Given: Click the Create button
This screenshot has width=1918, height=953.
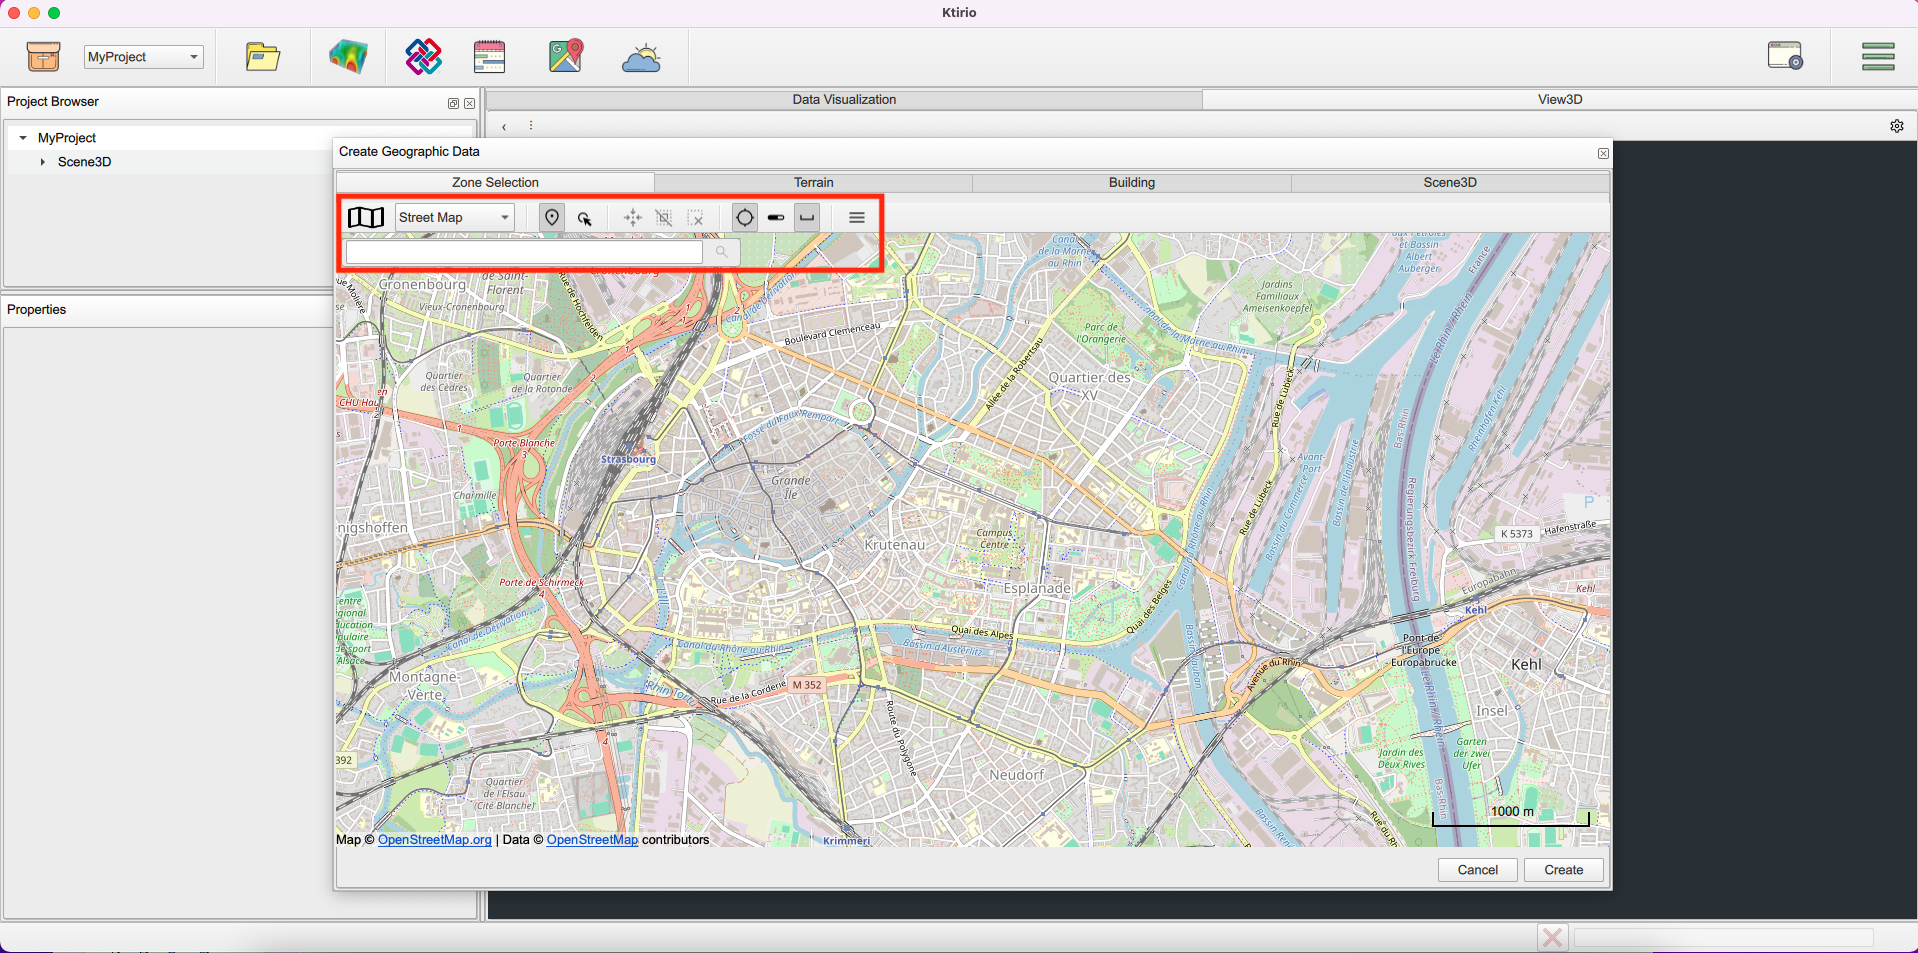Looking at the screenshot, I should [x=1562, y=869].
